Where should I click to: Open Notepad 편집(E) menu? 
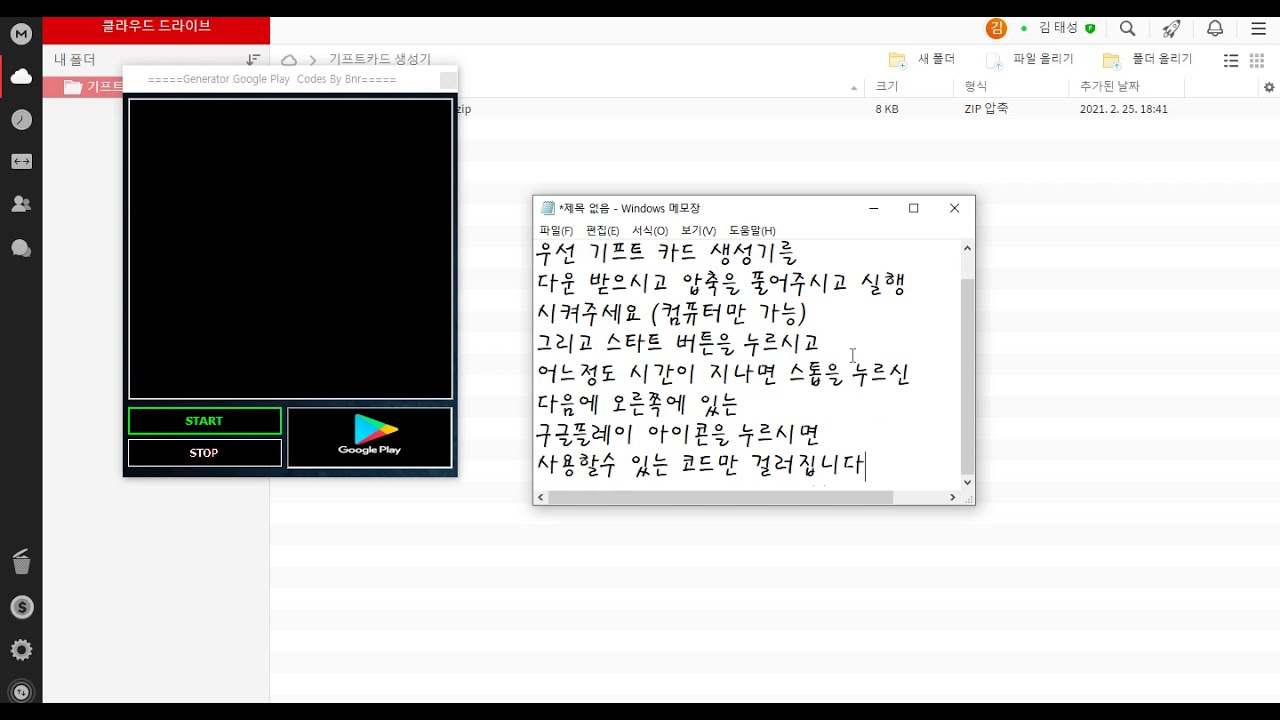pos(603,231)
